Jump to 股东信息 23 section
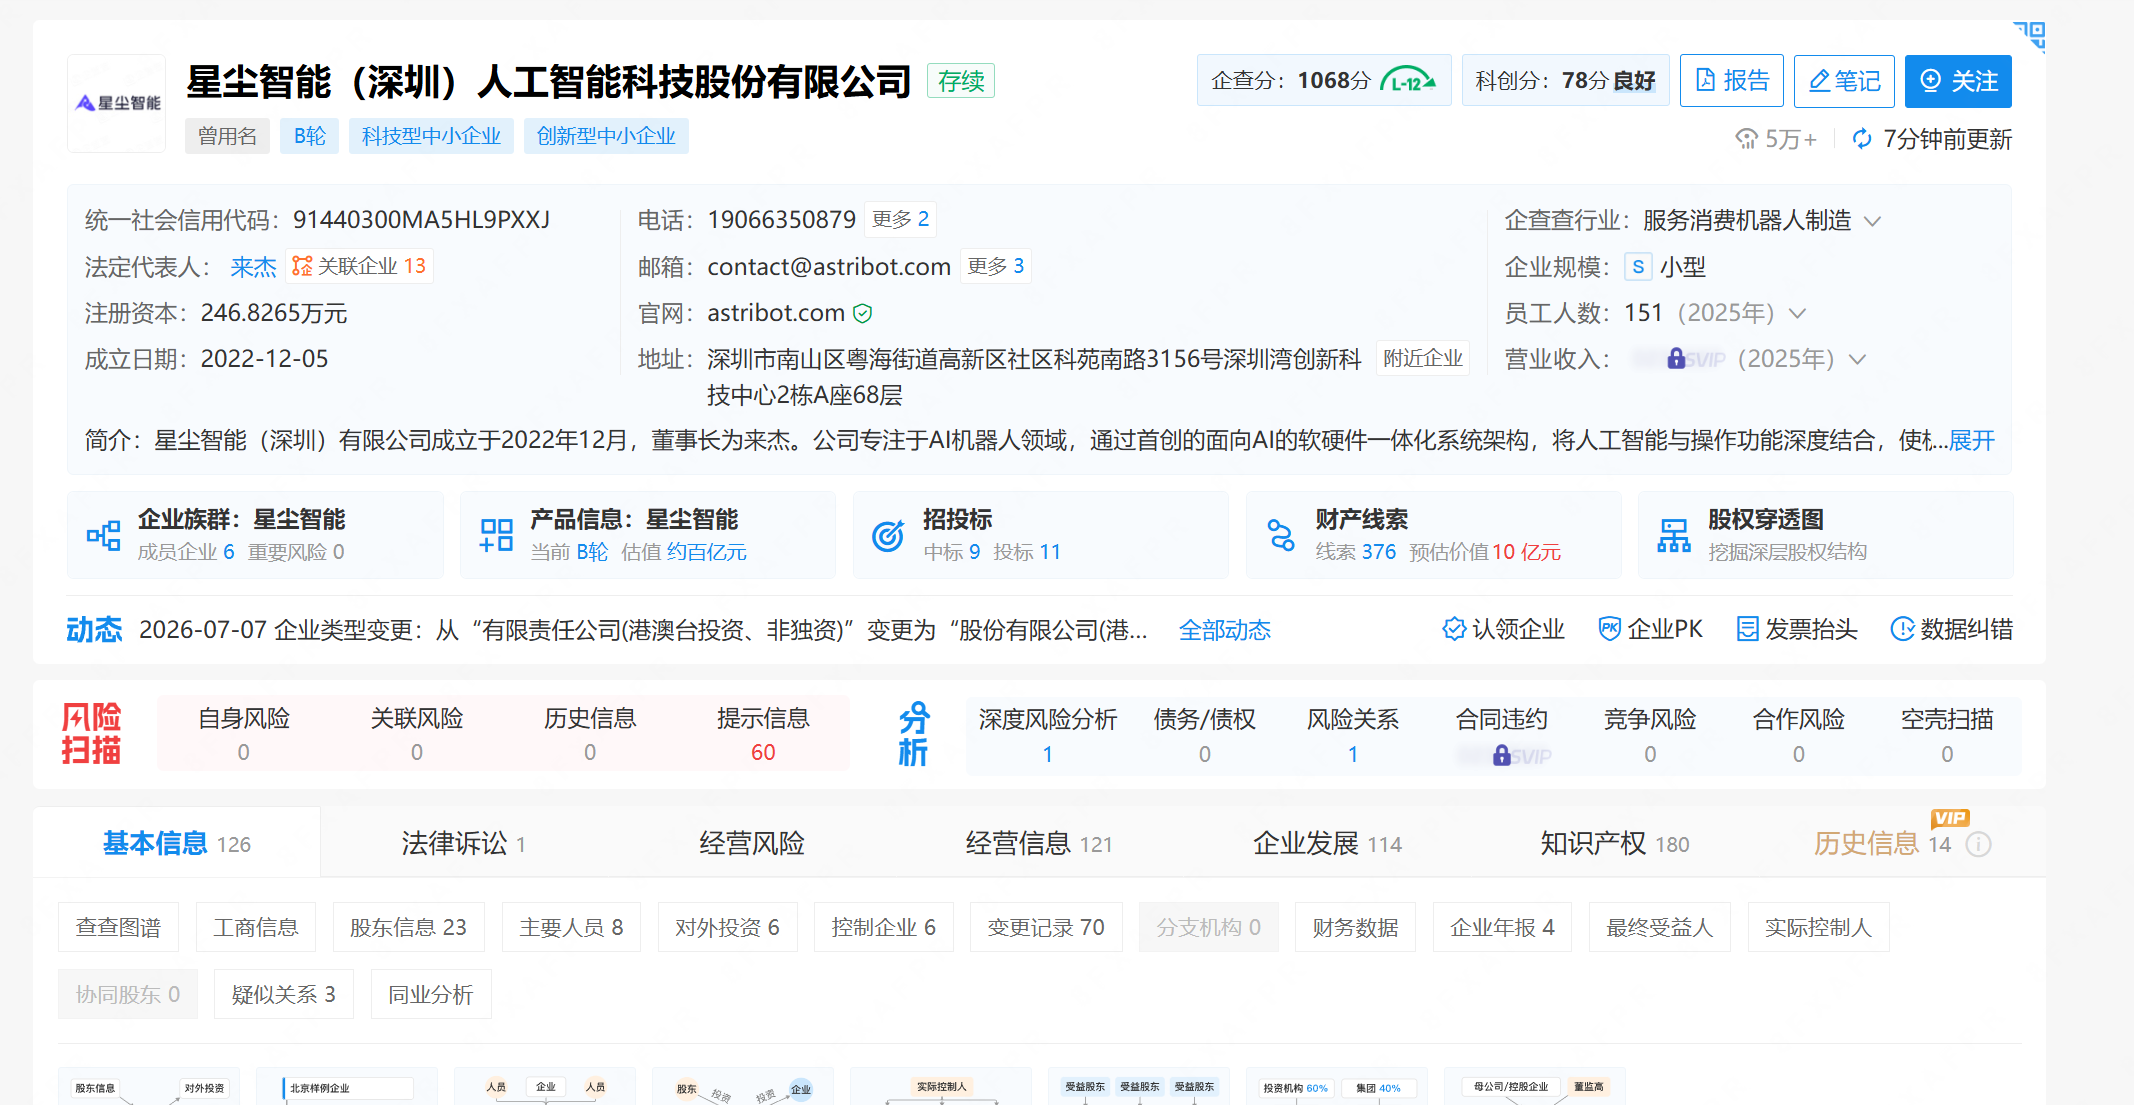Screen dimensions: 2134x1105 (x=408, y=927)
